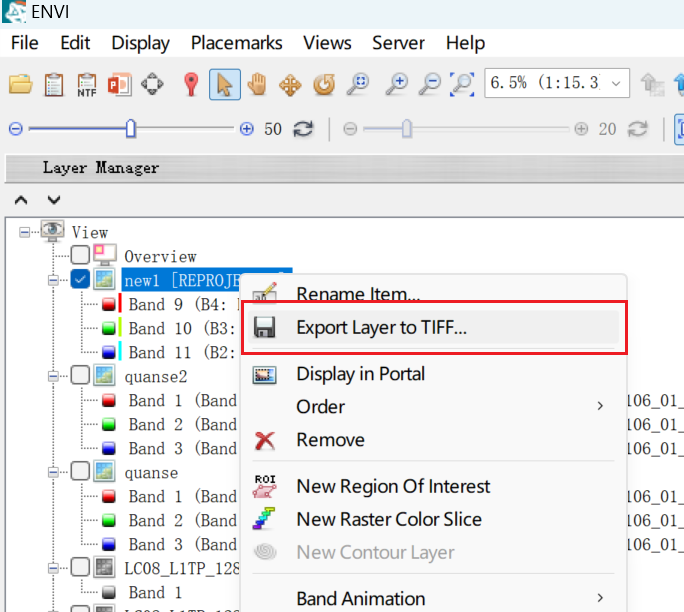The image size is (684, 612).
Task: Click the Layer Manager panel title
Action: [x=101, y=168]
